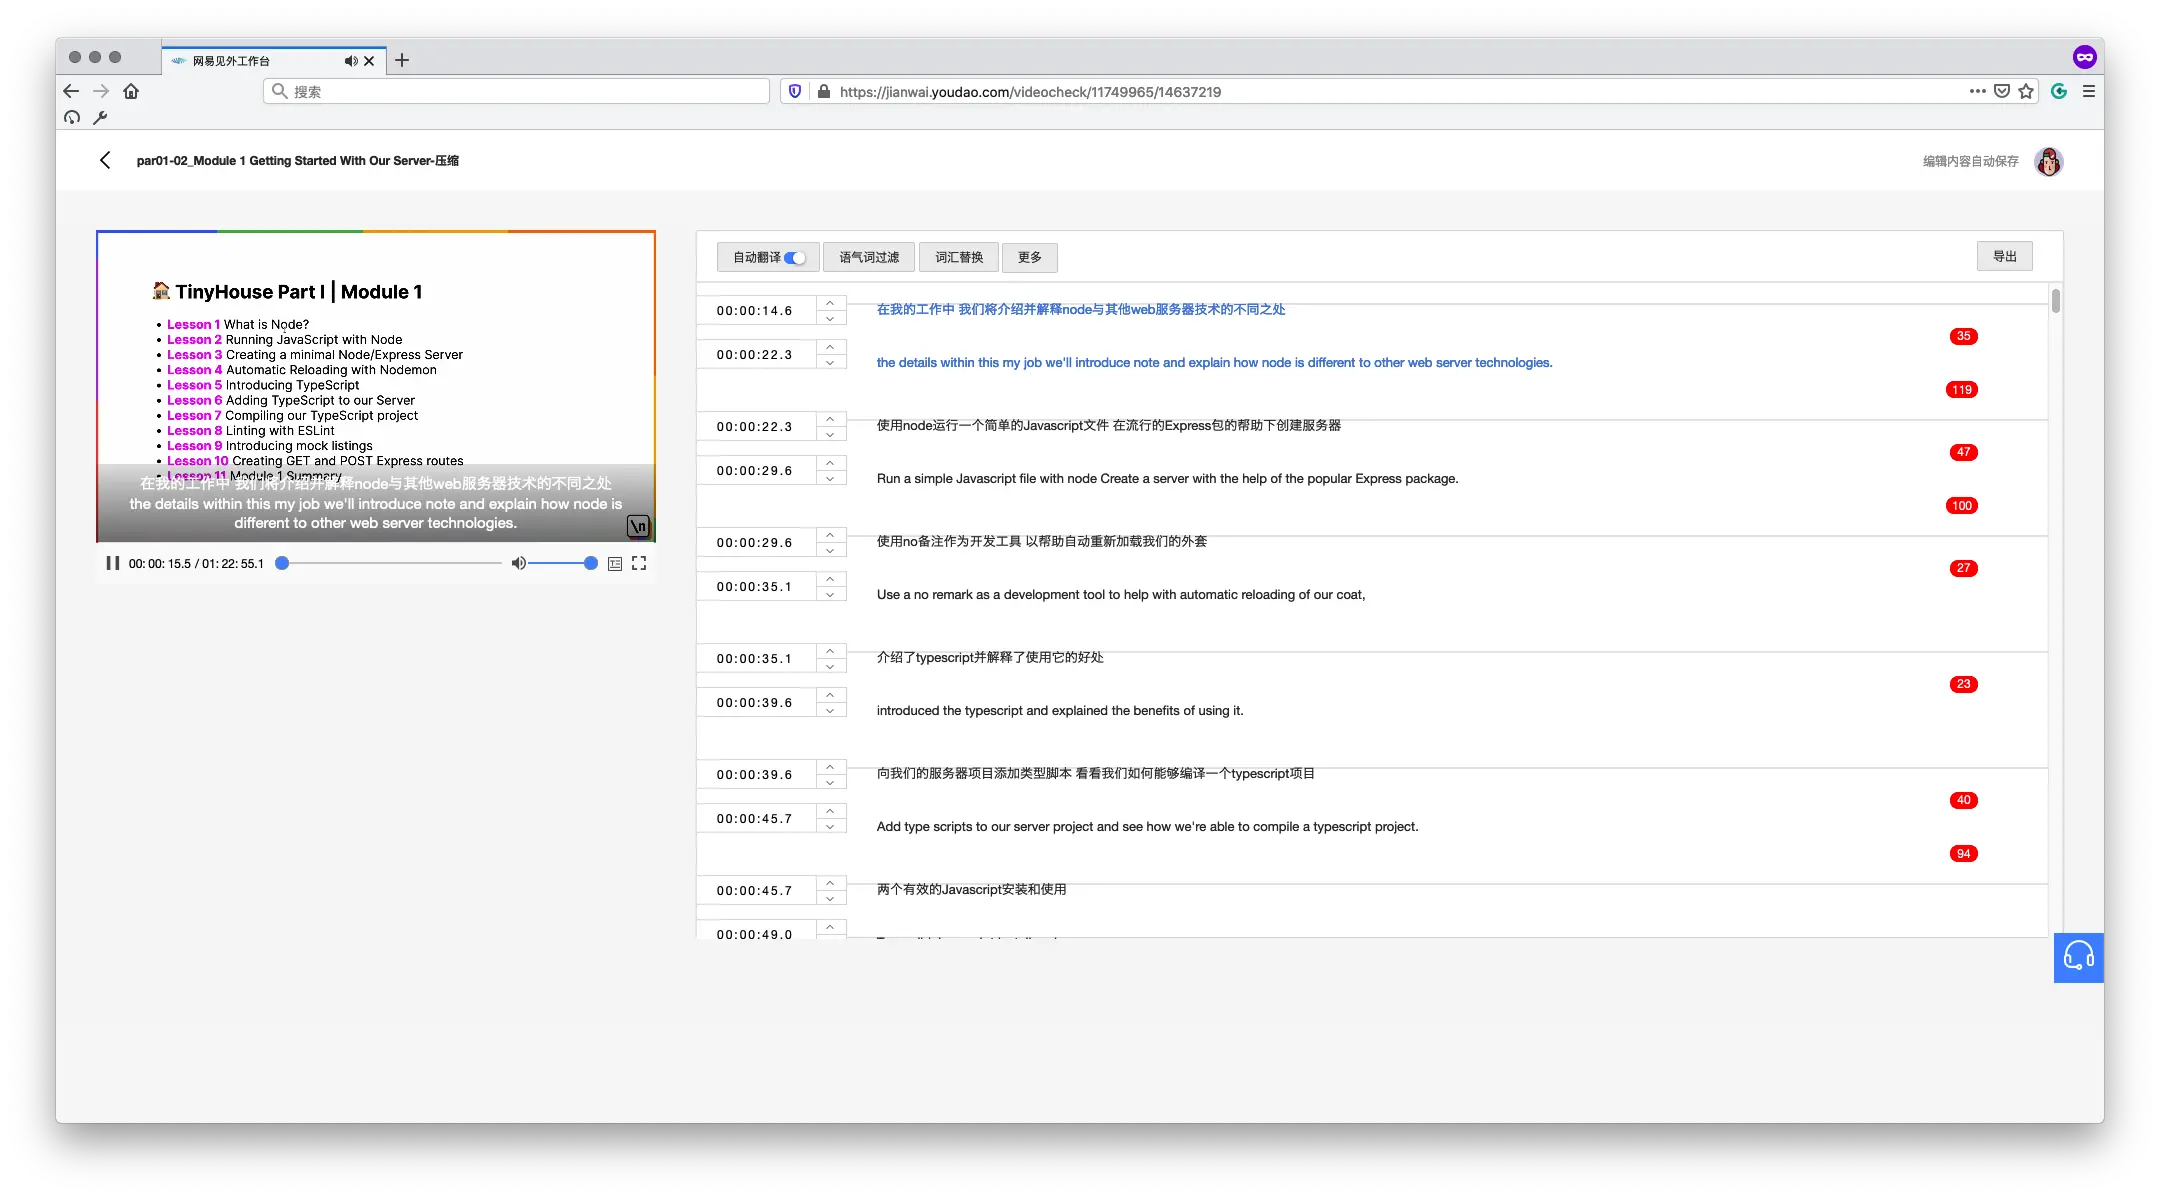Open the 词汇替换 option
Screen dimensions: 2160x1197
[x=958, y=257]
